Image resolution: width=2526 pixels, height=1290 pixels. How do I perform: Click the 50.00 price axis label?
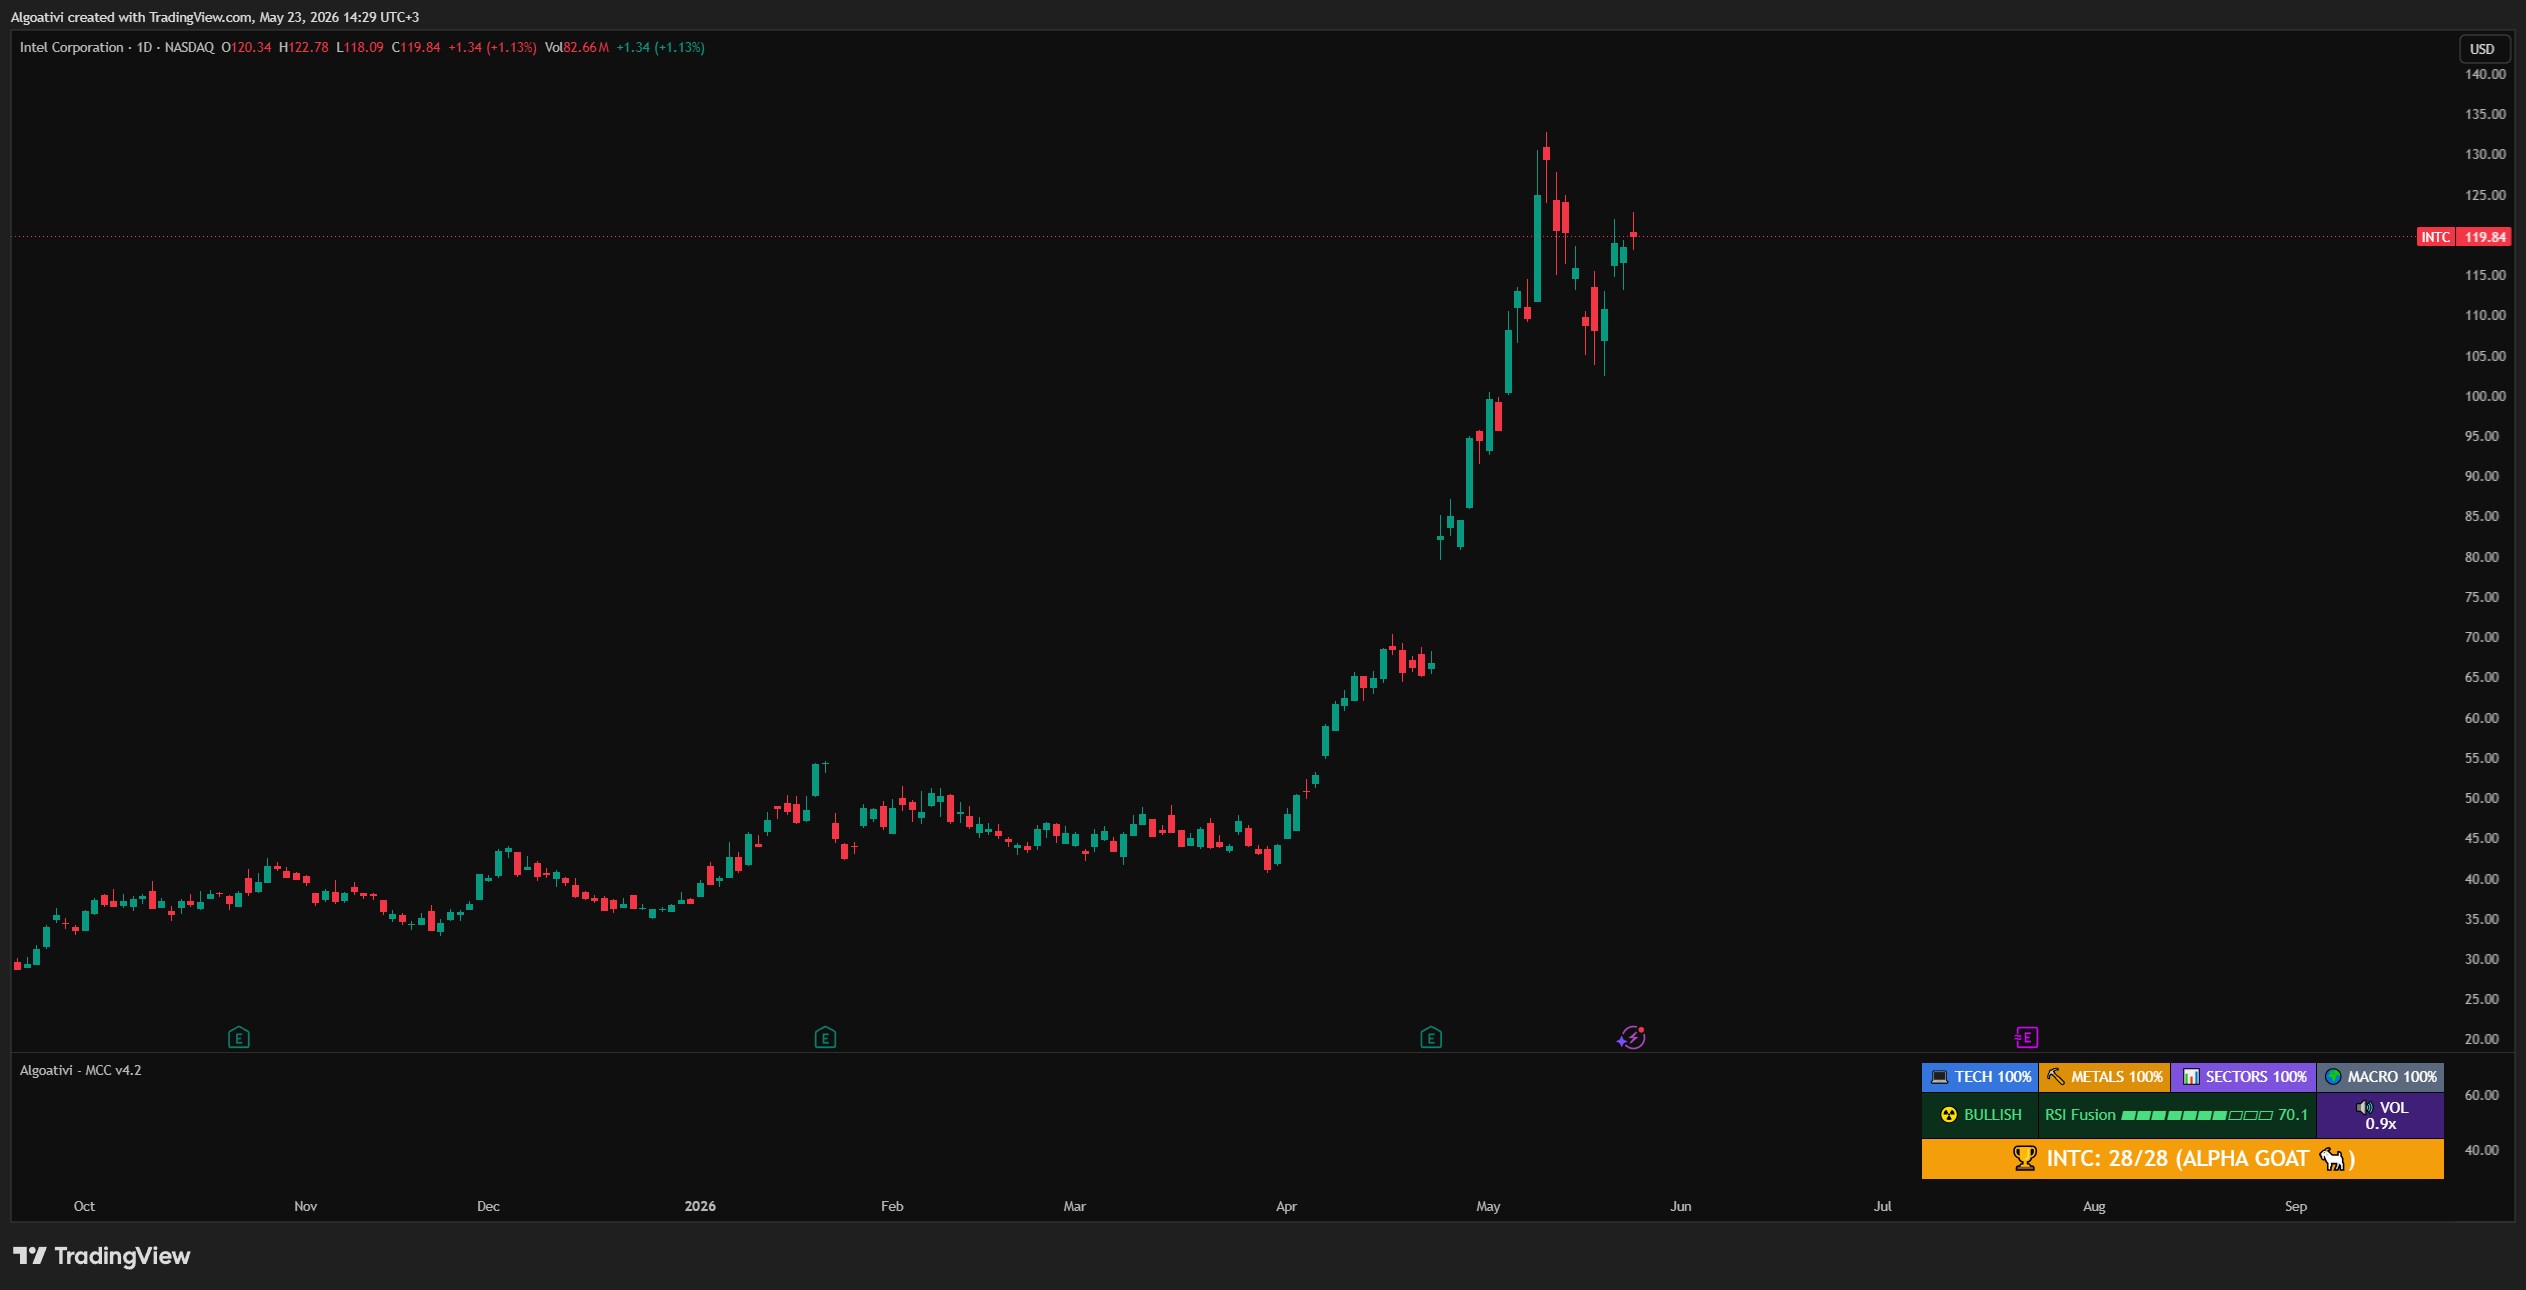2482,798
